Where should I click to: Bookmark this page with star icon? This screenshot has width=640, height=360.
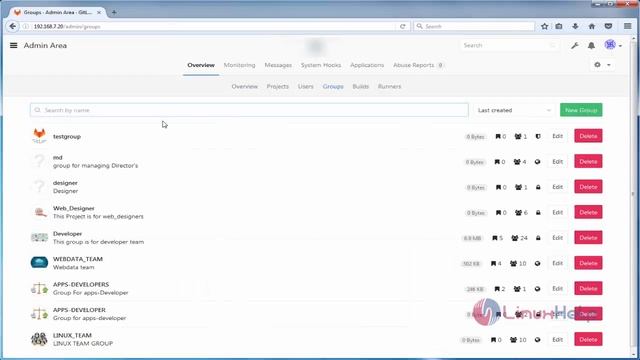544,26
